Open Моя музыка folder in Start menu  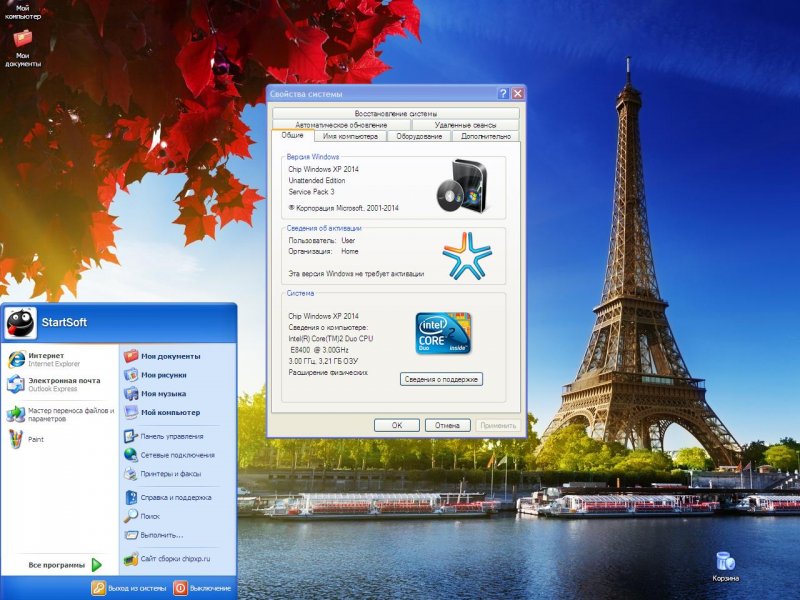155,393
